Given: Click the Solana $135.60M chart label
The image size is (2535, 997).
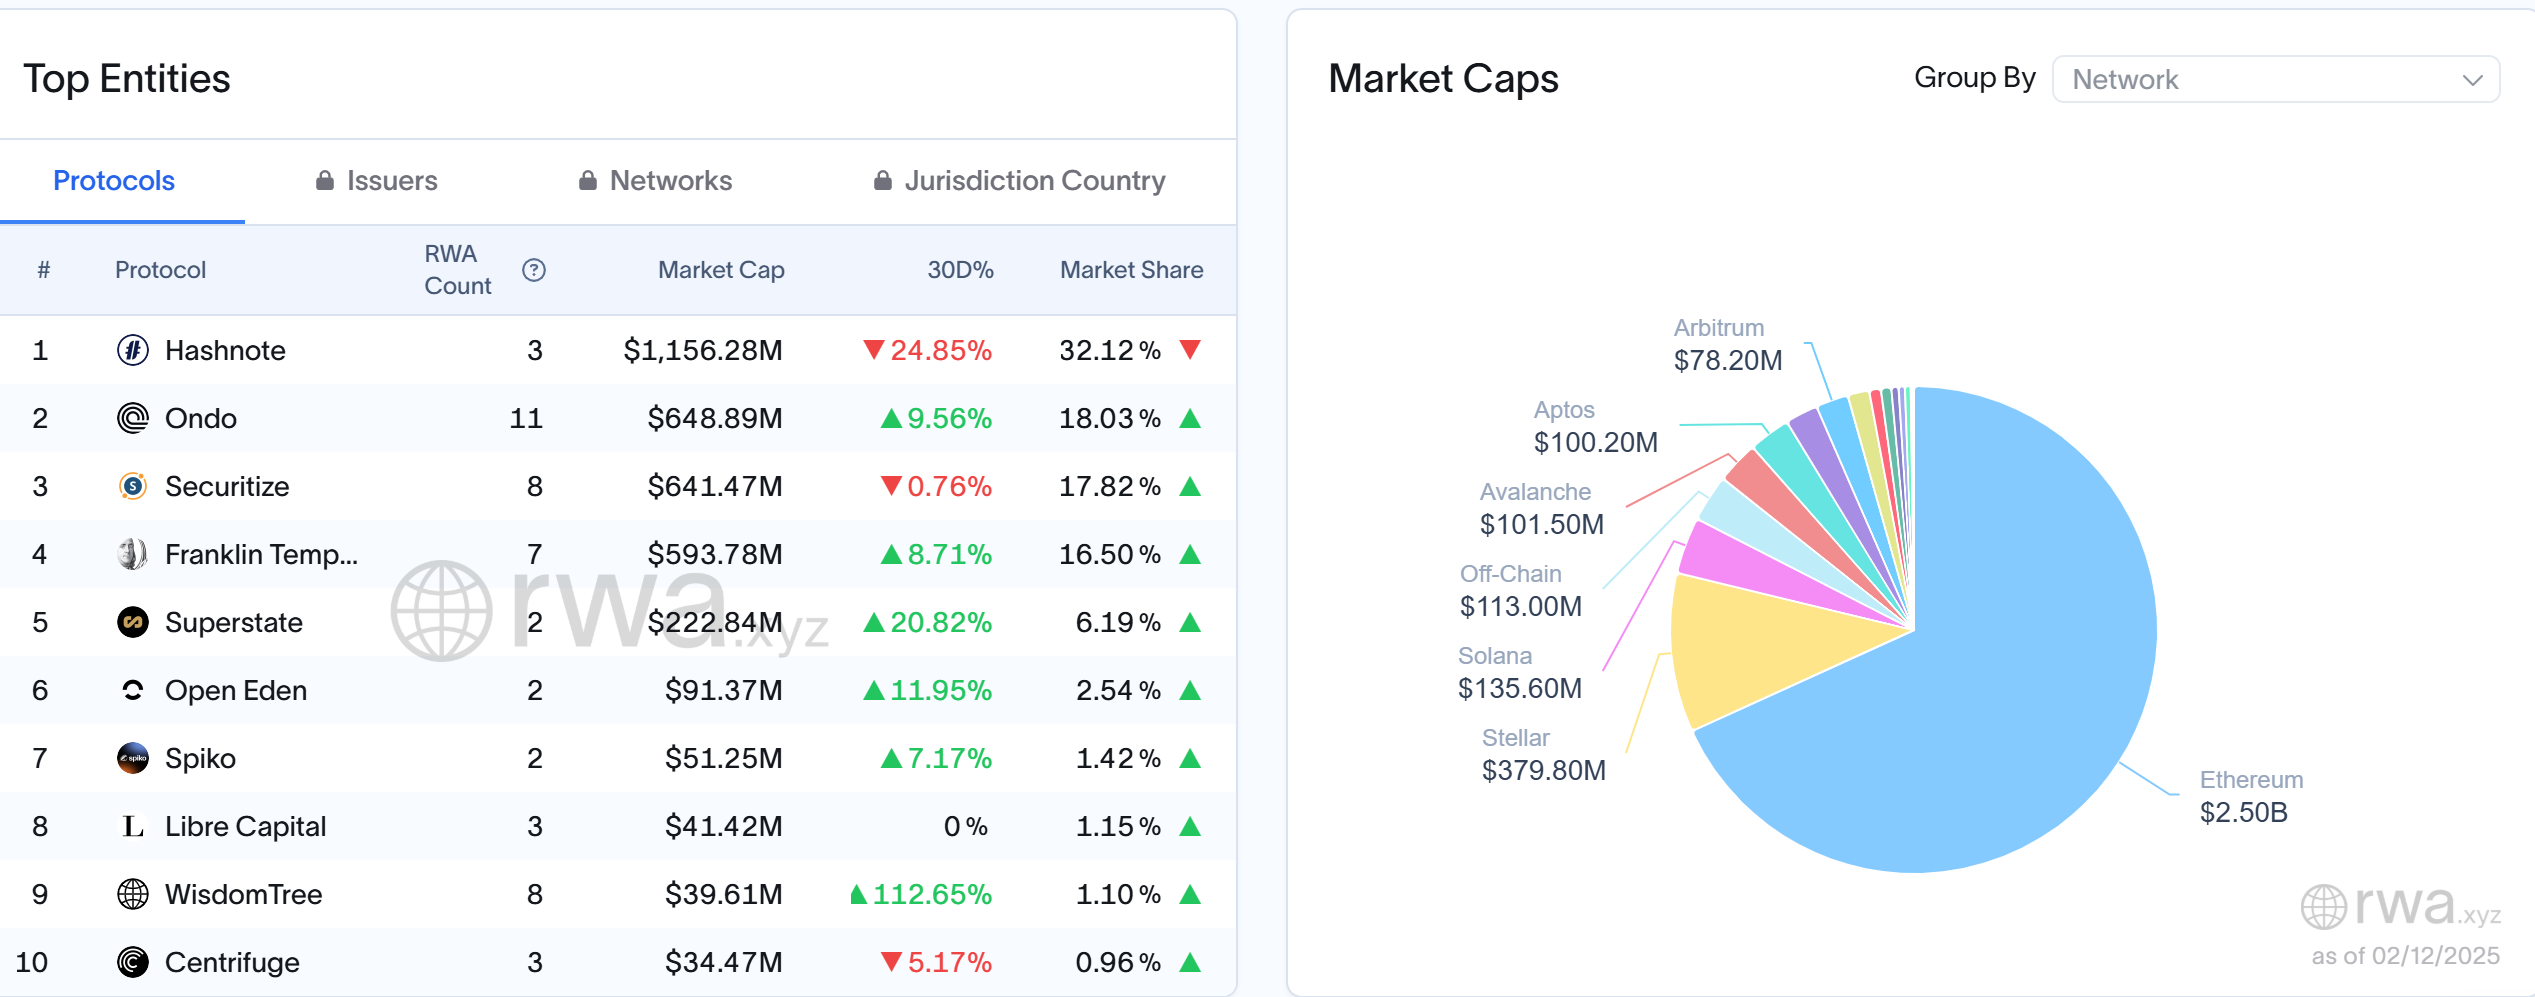Looking at the screenshot, I should pyautogui.click(x=1520, y=672).
